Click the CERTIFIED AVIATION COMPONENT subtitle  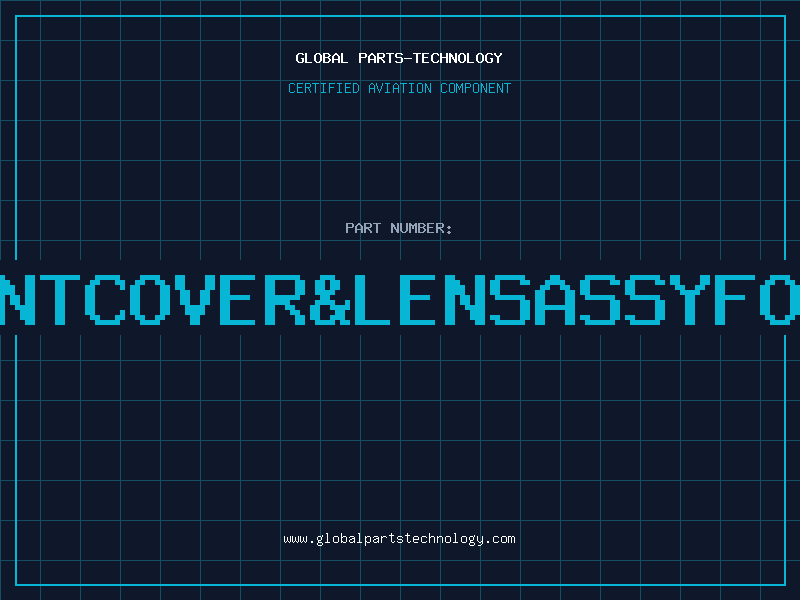[399, 88]
